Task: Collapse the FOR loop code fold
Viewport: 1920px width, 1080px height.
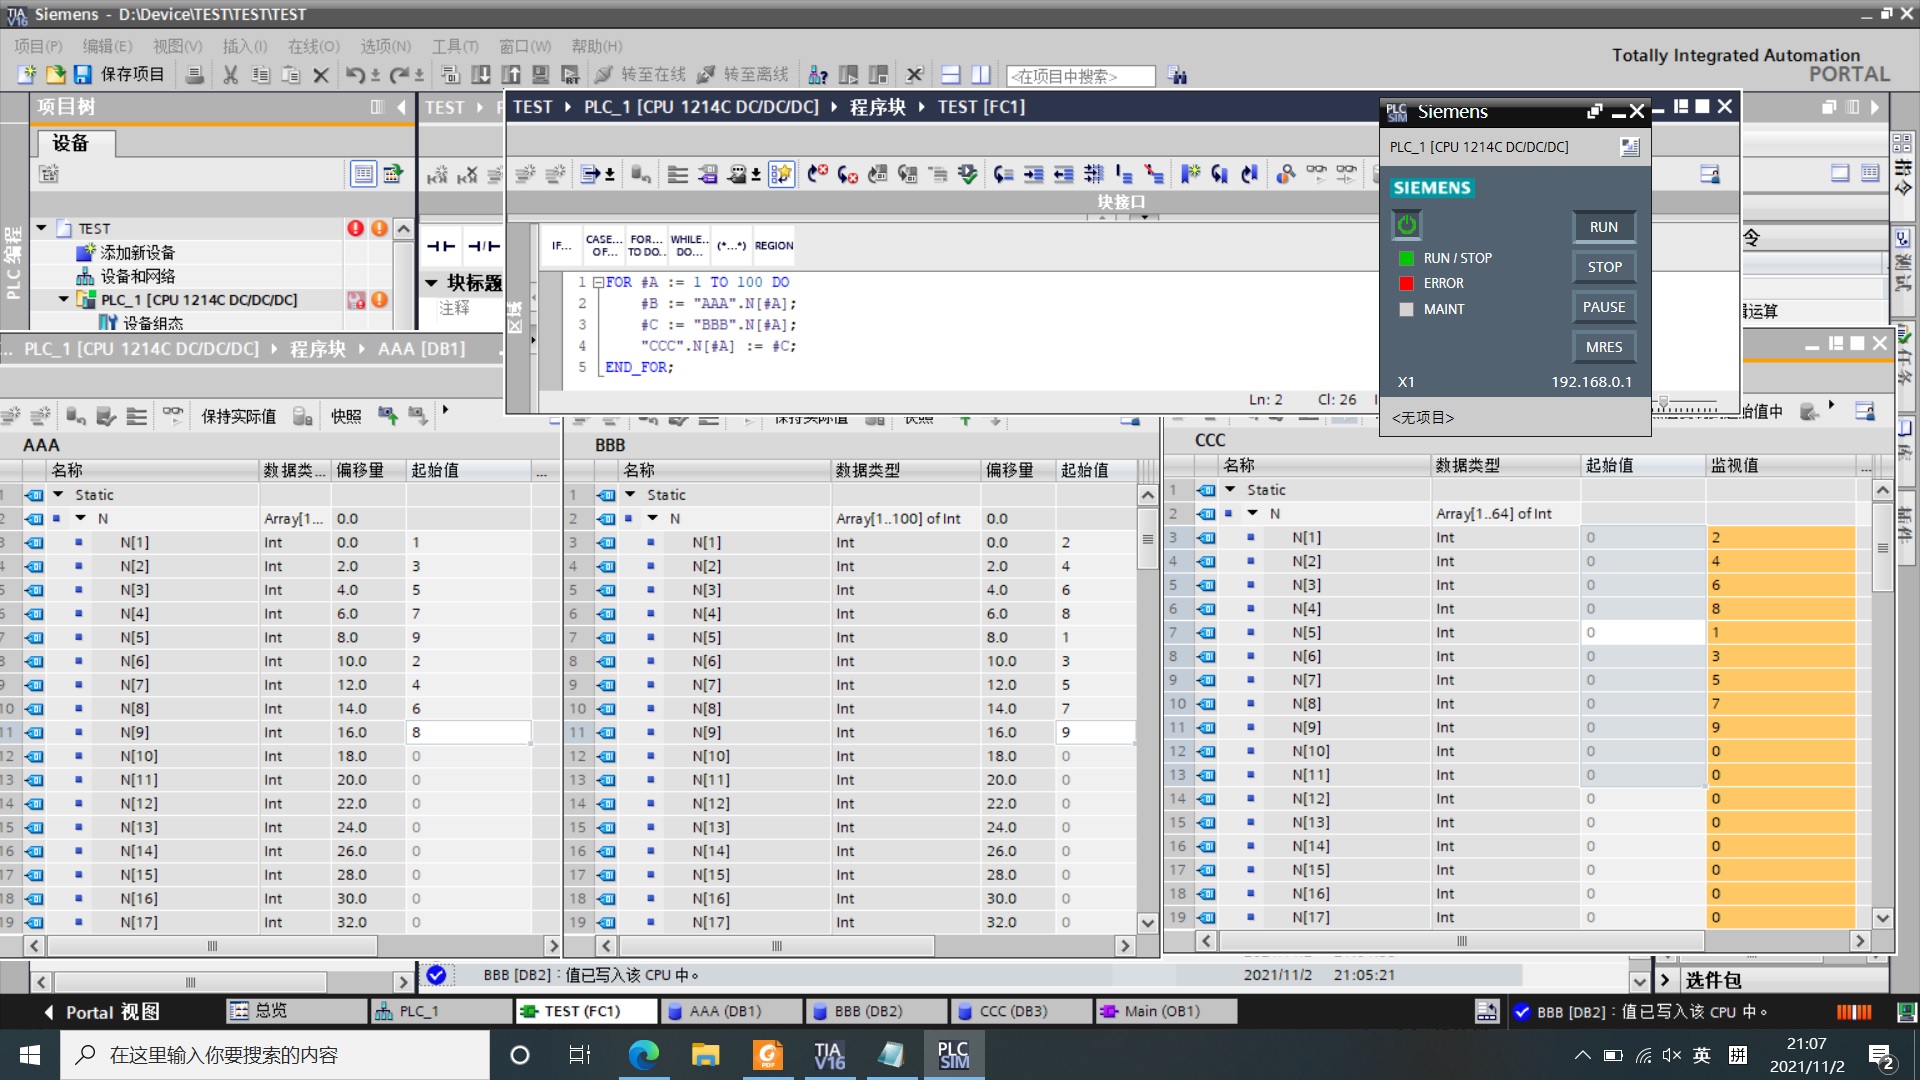Action: (598, 283)
